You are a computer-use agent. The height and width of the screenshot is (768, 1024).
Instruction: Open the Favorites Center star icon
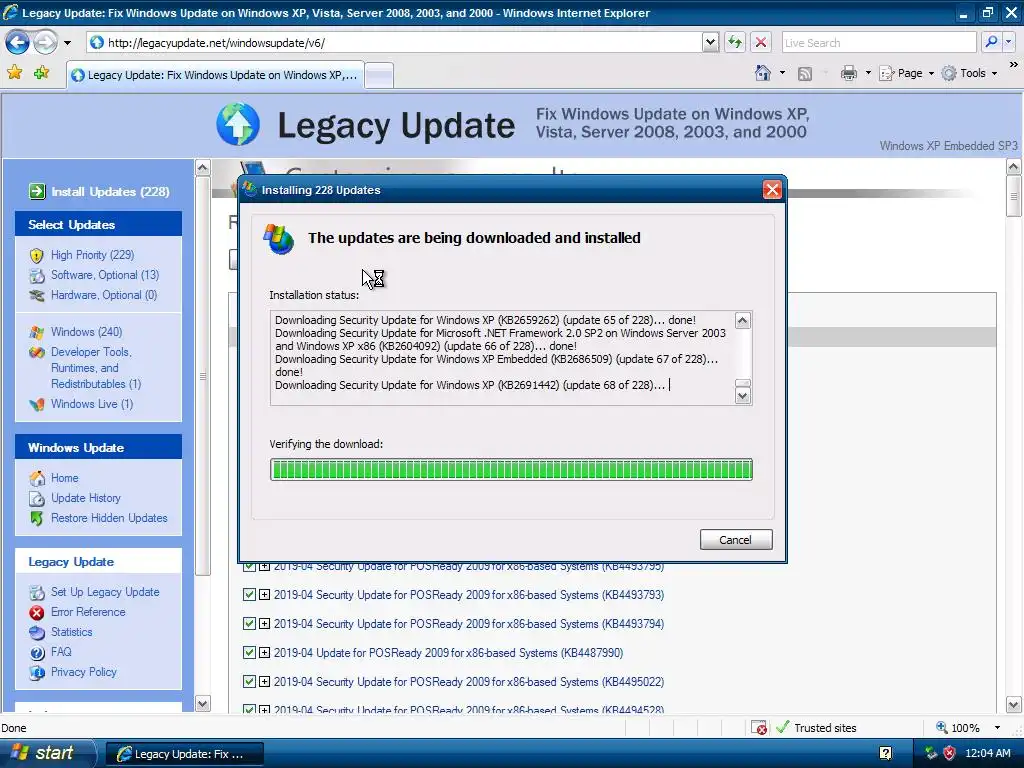[x=14, y=73]
